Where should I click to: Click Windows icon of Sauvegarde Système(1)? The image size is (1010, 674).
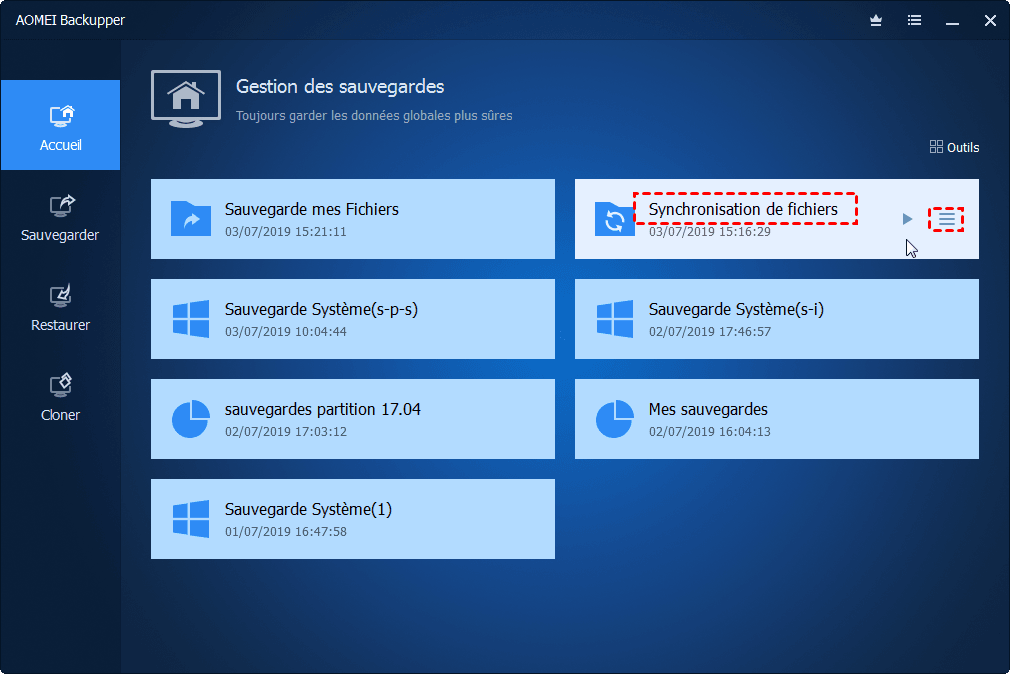(191, 519)
